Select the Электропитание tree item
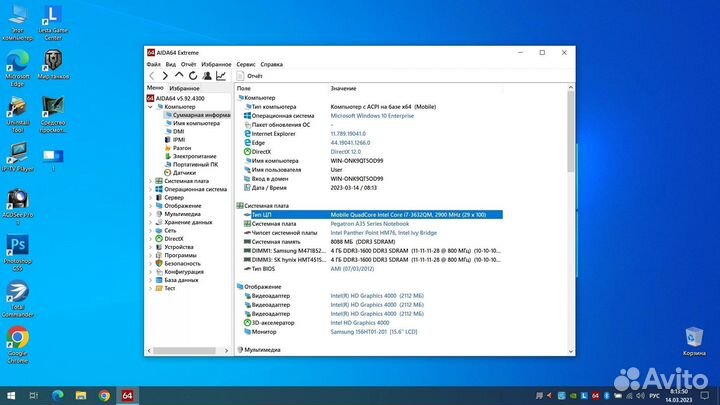This screenshot has height=405, width=720. click(x=190, y=156)
